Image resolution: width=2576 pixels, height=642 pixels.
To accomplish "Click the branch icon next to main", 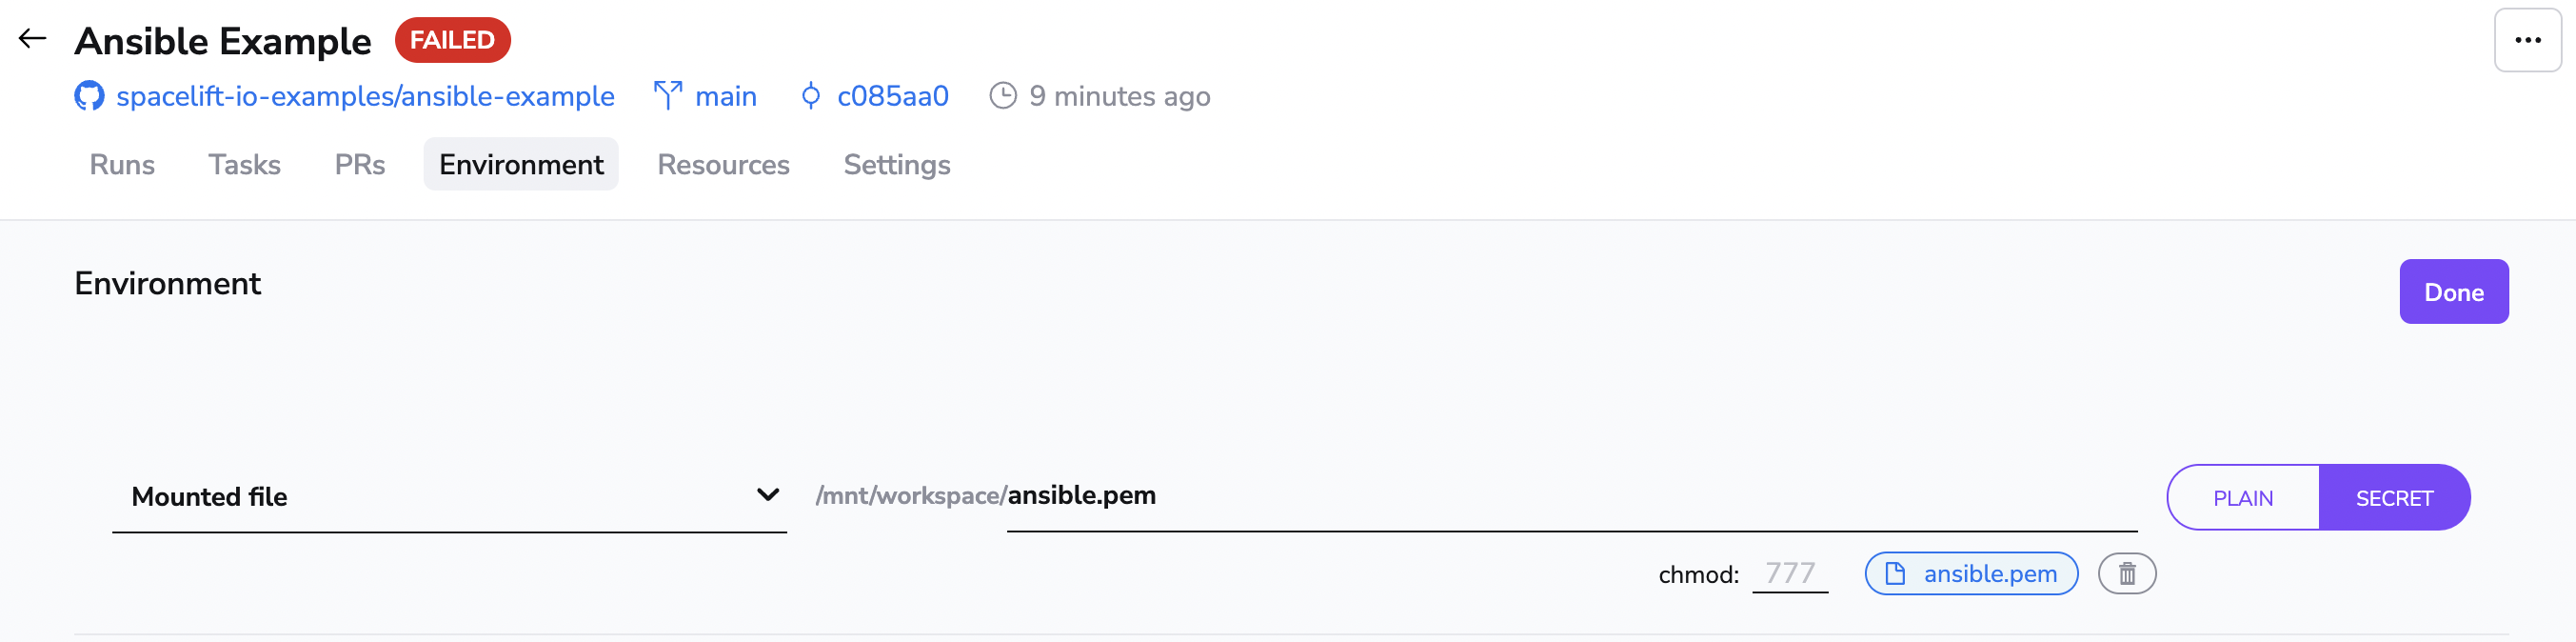I will point(668,95).
